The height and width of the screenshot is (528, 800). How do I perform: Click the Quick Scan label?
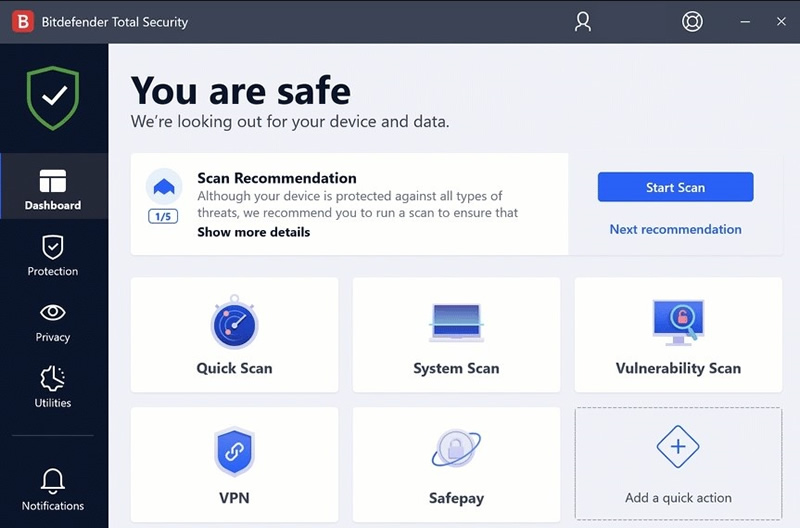tap(234, 368)
